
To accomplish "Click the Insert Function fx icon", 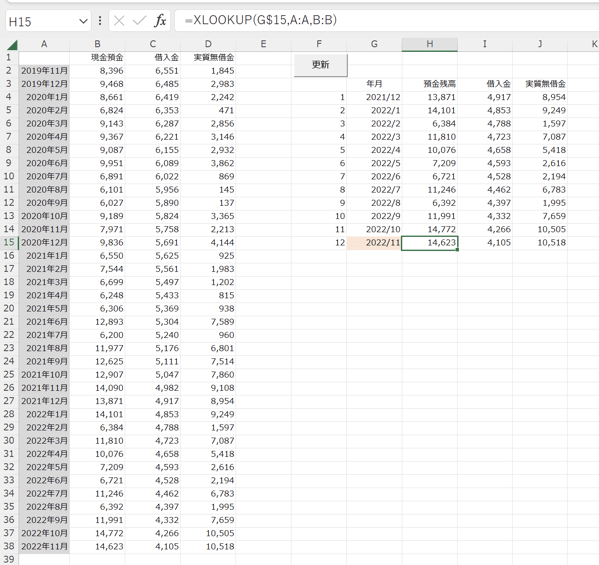I will click(x=160, y=21).
